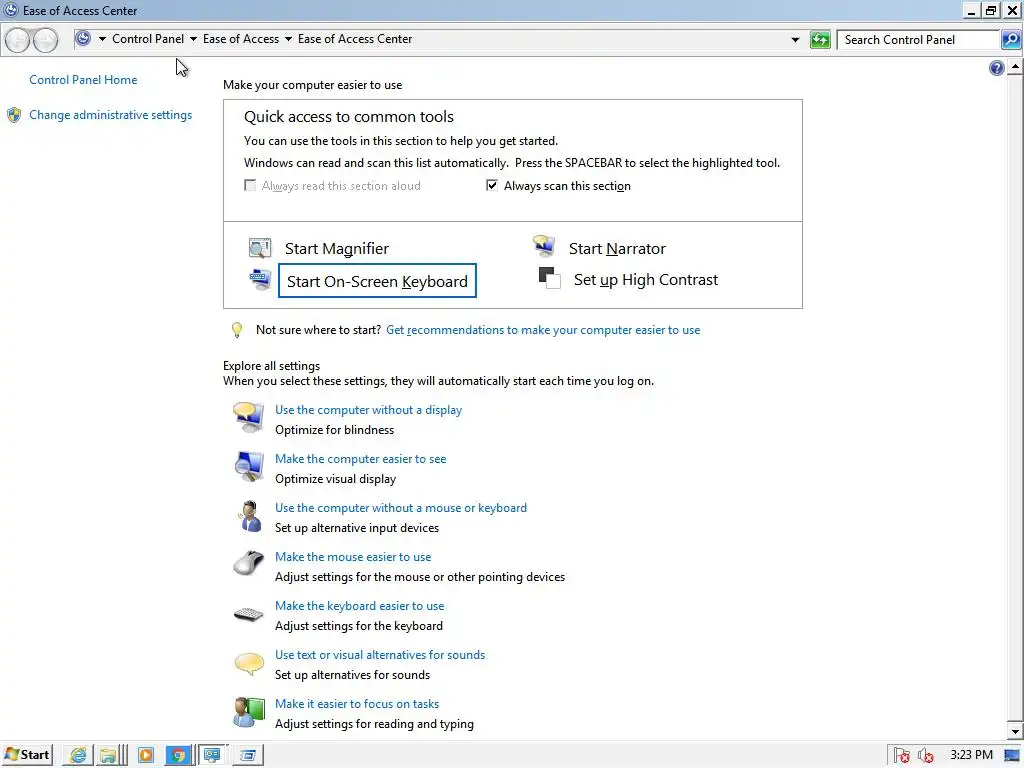Open Use the computer without a mouse or keyboard
This screenshot has width=1024, height=768.
(x=400, y=507)
